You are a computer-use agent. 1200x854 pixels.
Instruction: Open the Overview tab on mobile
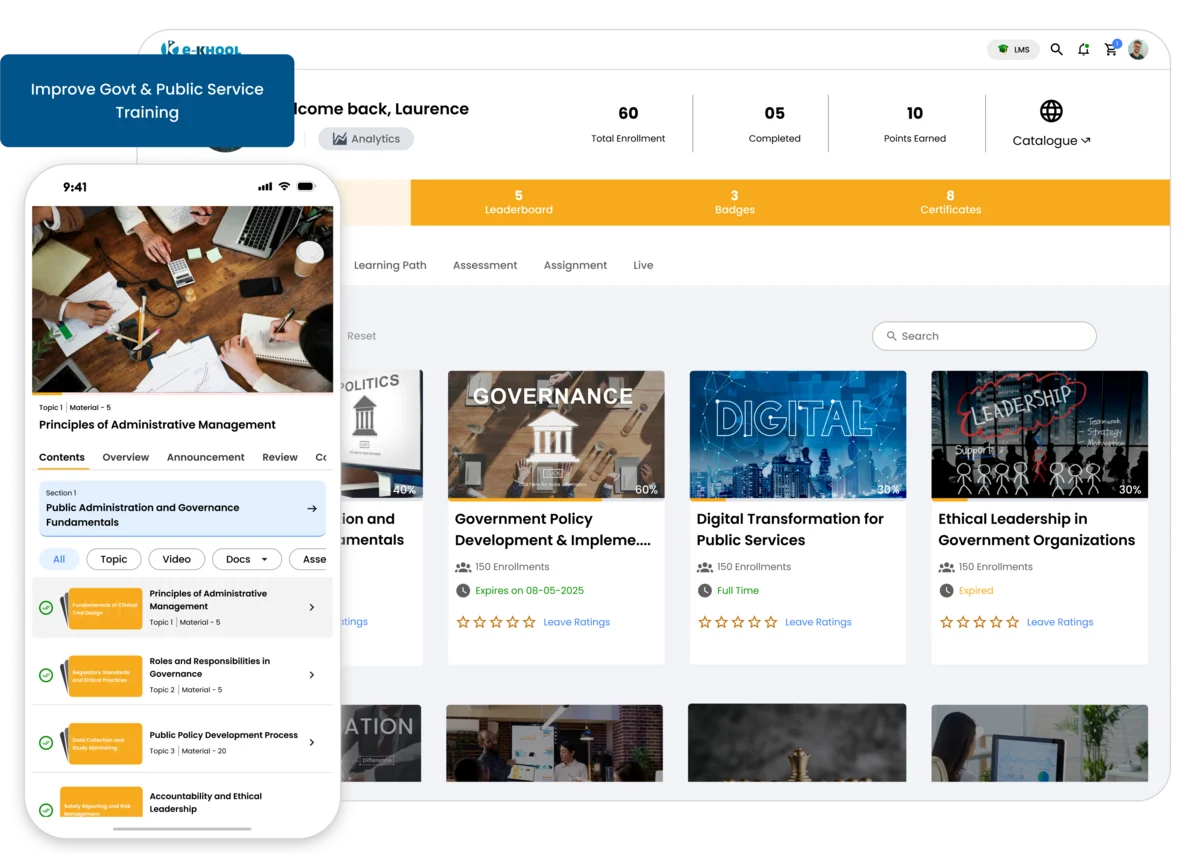[x=125, y=457]
